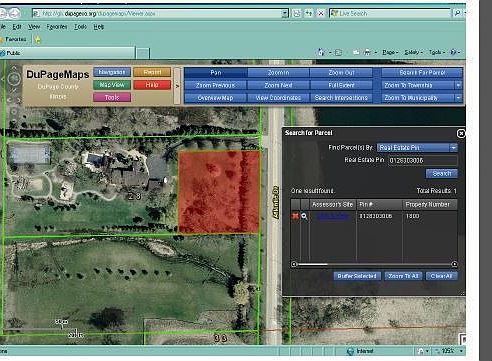Click the Full Extent button
The height and width of the screenshot is (361, 492).
click(341, 85)
